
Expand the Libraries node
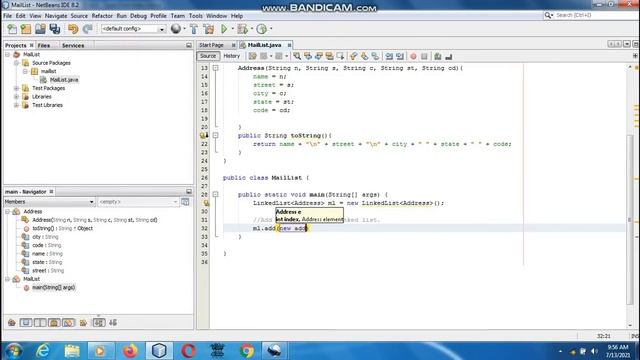point(16,97)
